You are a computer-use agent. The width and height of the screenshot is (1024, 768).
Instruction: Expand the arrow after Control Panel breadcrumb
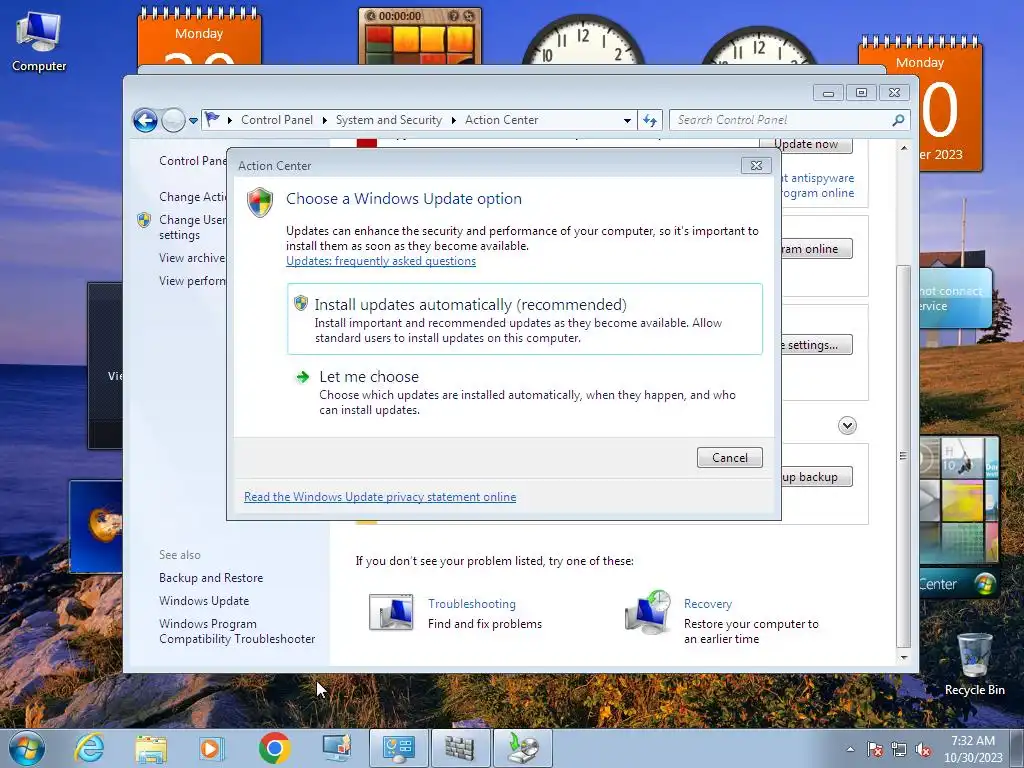pyautogui.click(x=325, y=120)
